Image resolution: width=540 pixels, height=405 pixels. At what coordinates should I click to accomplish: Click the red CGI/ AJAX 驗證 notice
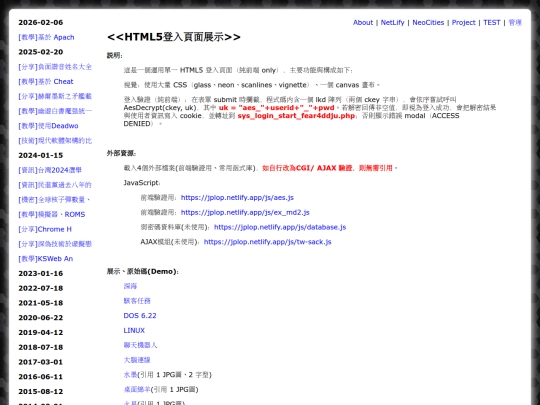[329, 168]
